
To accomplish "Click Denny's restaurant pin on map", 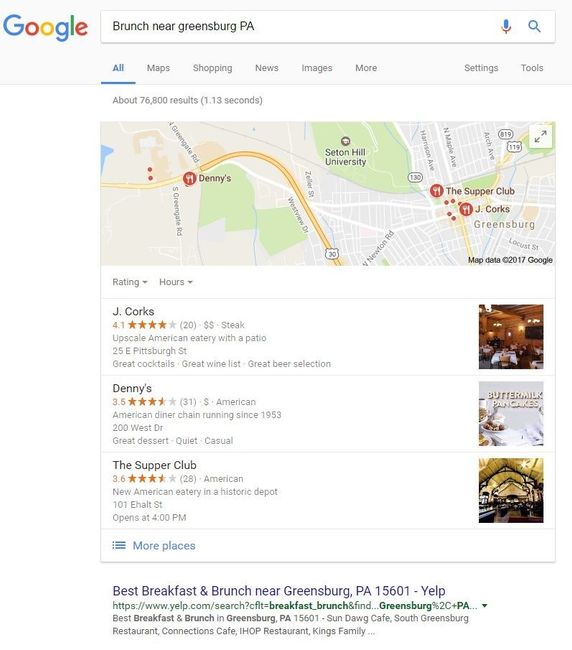I will (x=189, y=179).
